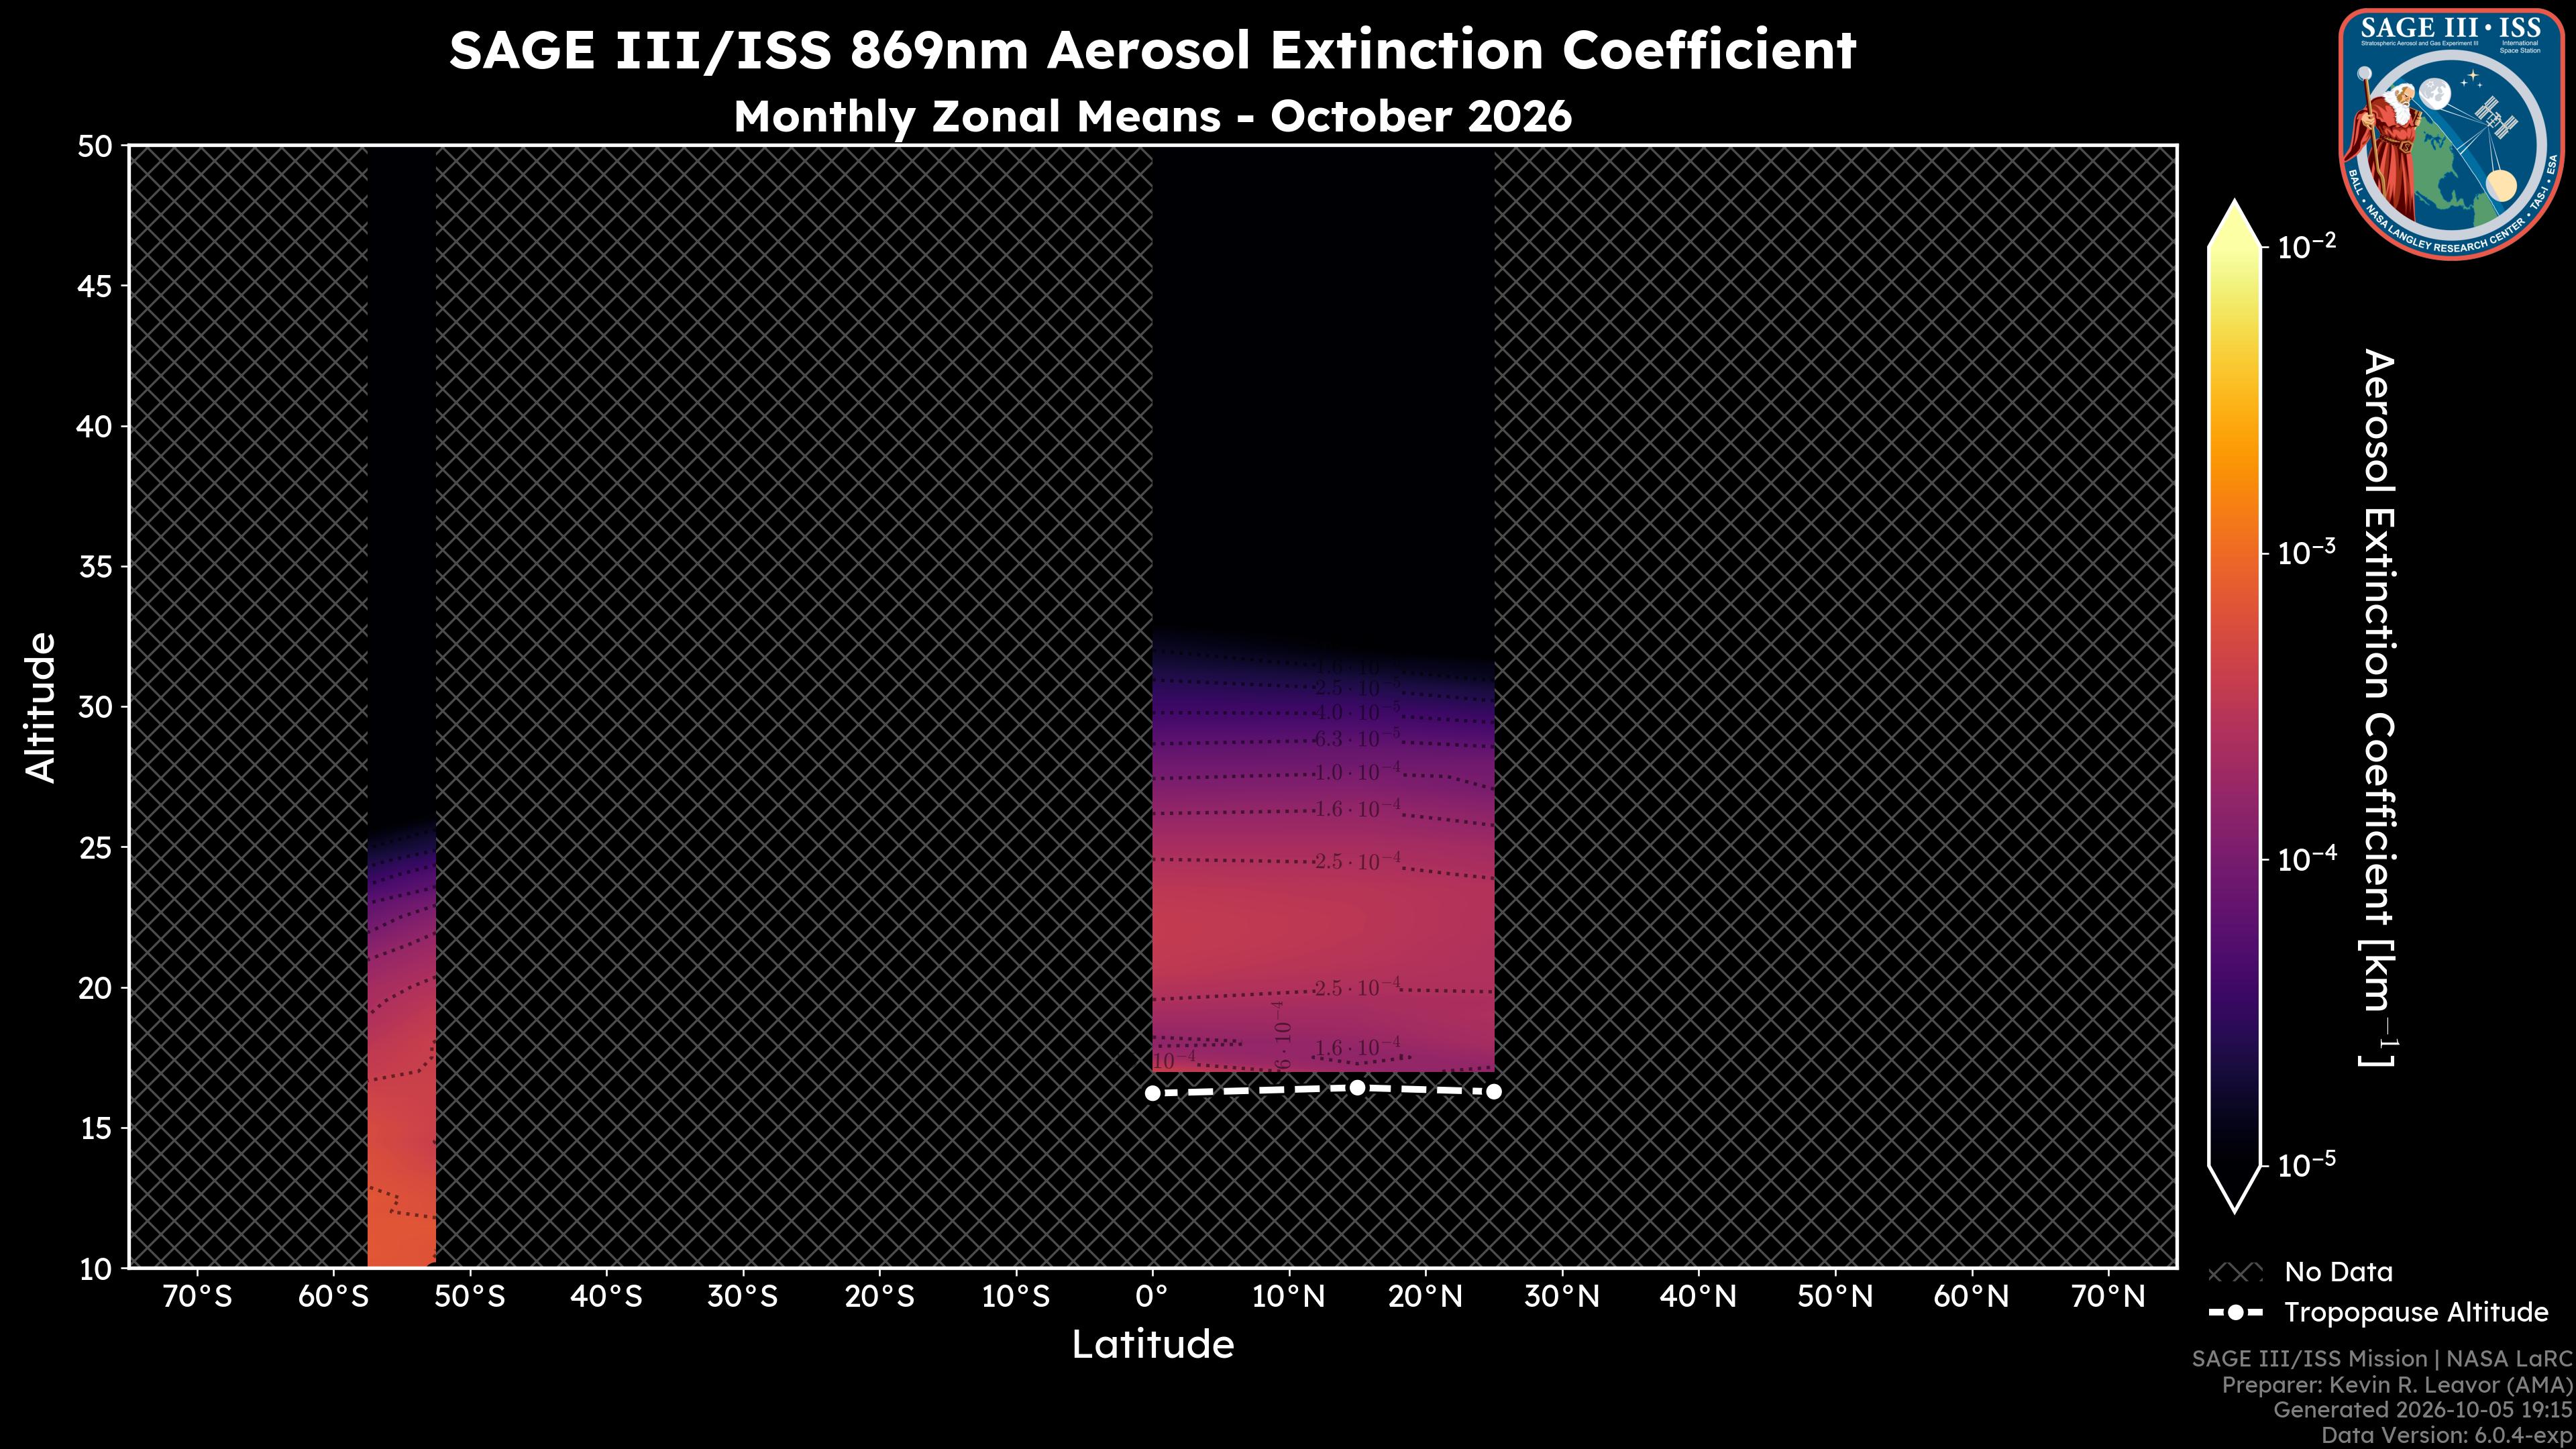Screen dimensions: 2576x1449
Task: Click the '20°N' latitude tick label
Action: point(1425,1297)
